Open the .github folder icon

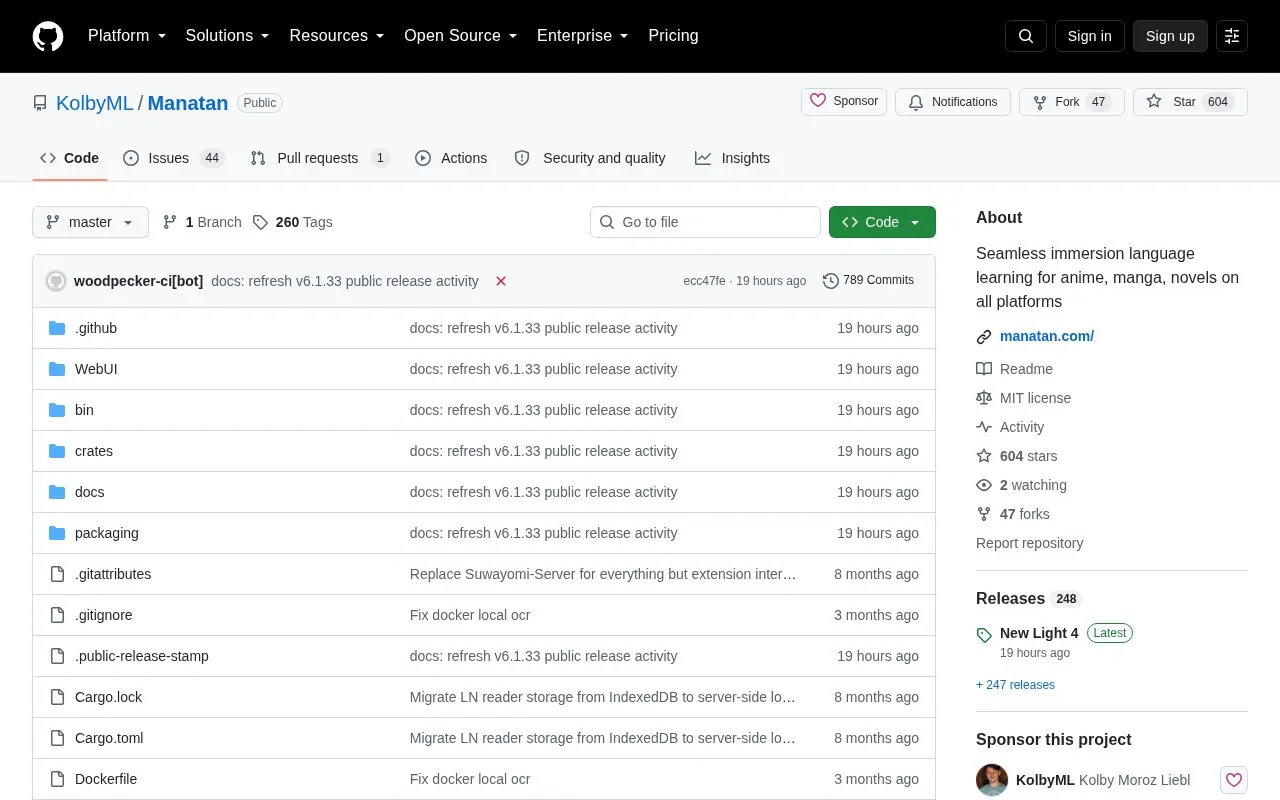[x=57, y=328]
